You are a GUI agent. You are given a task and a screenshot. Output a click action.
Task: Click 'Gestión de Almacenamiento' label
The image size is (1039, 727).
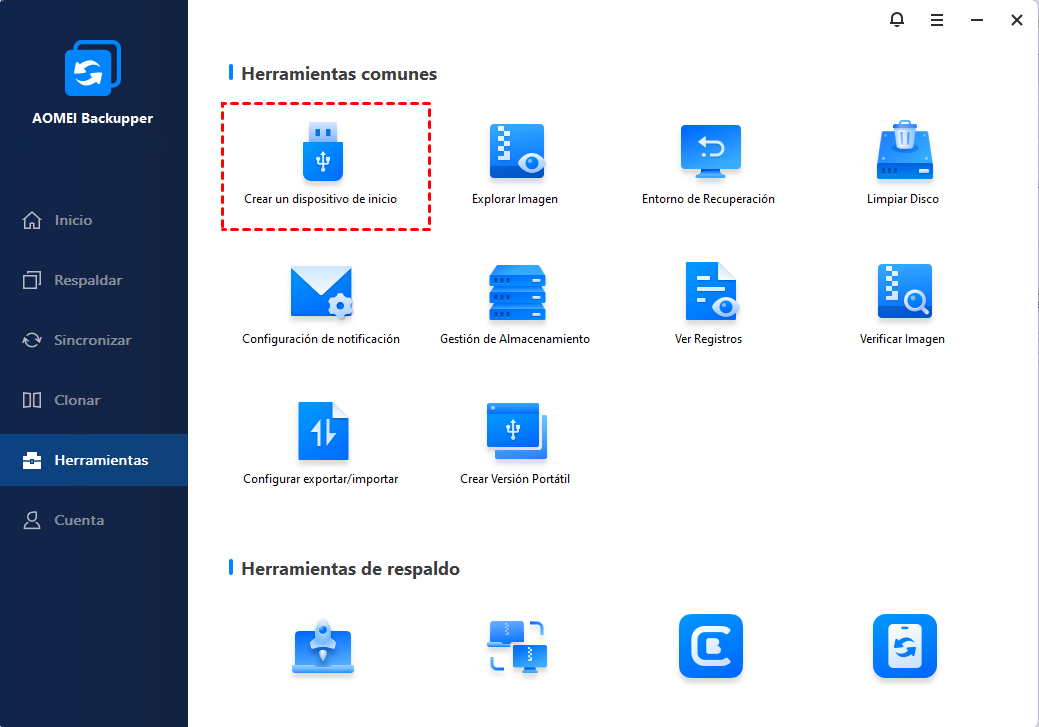(x=515, y=339)
